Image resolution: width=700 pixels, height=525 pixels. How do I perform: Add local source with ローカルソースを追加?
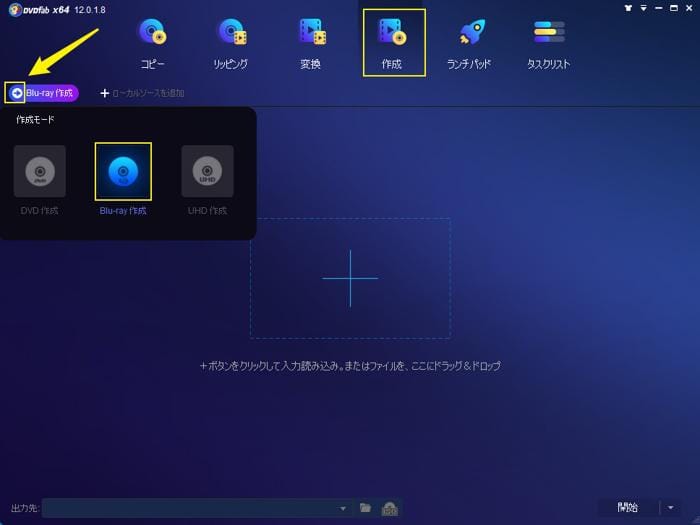(142, 93)
